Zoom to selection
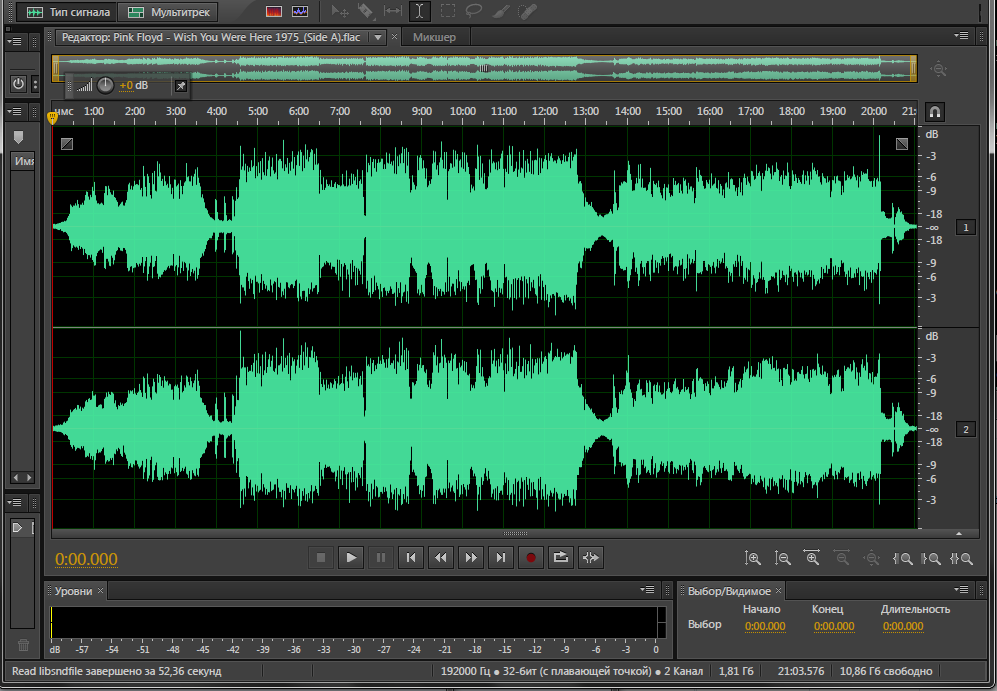 point(961,558)
